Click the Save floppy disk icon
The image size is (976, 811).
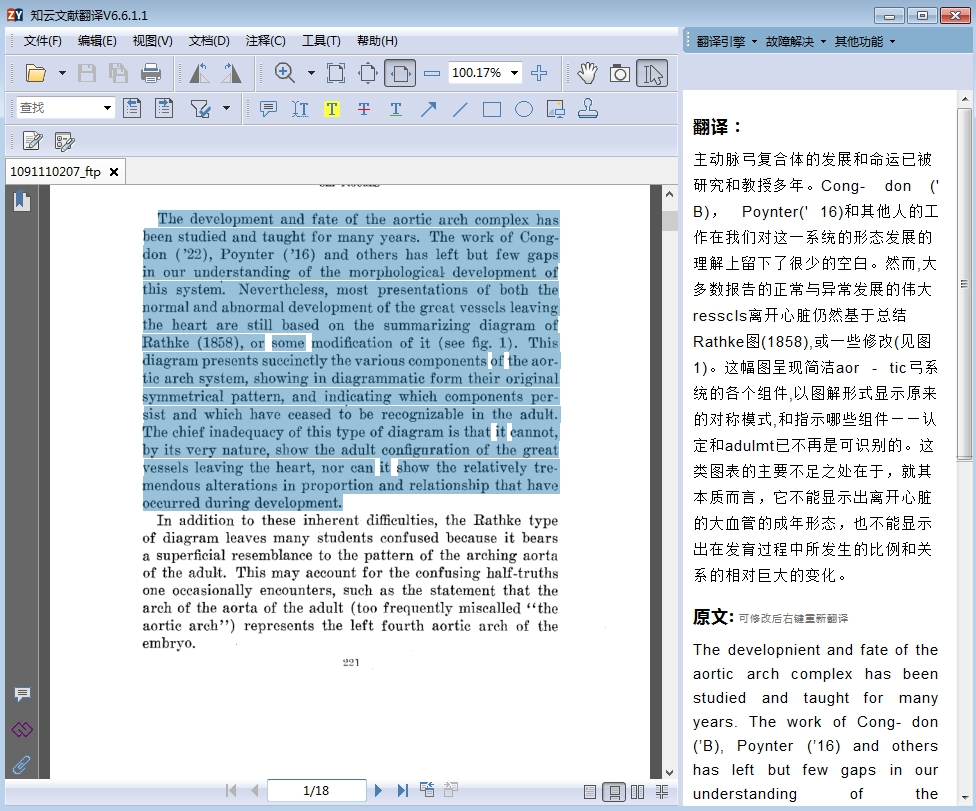click(87, 73)
